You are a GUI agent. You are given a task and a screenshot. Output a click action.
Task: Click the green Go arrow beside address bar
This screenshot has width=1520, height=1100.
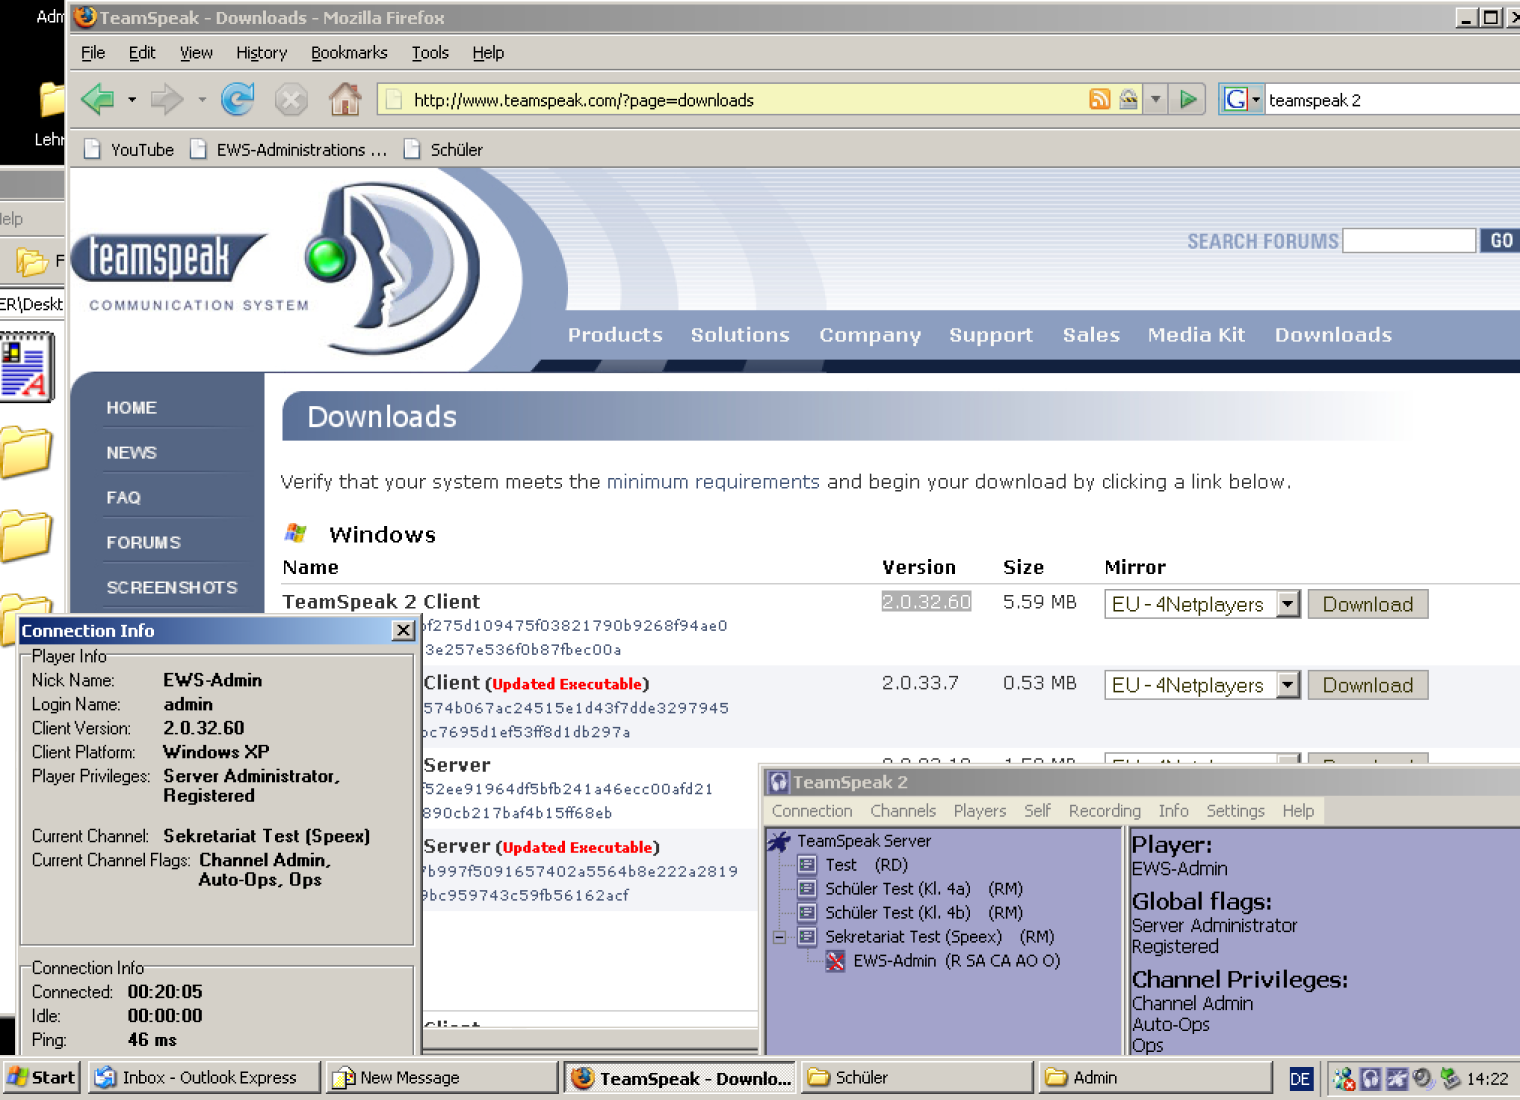click(1188, 99)
